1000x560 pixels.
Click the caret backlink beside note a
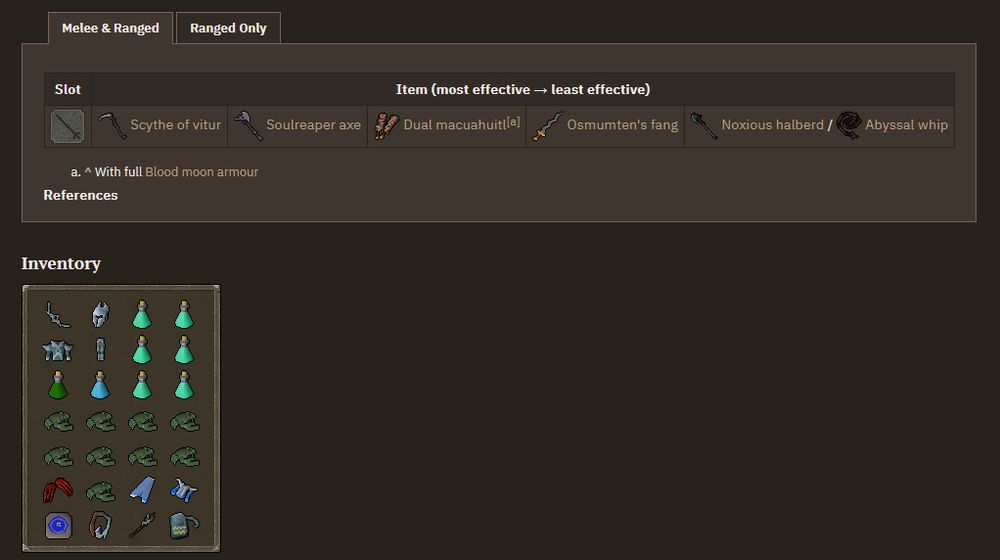[88, 172]
